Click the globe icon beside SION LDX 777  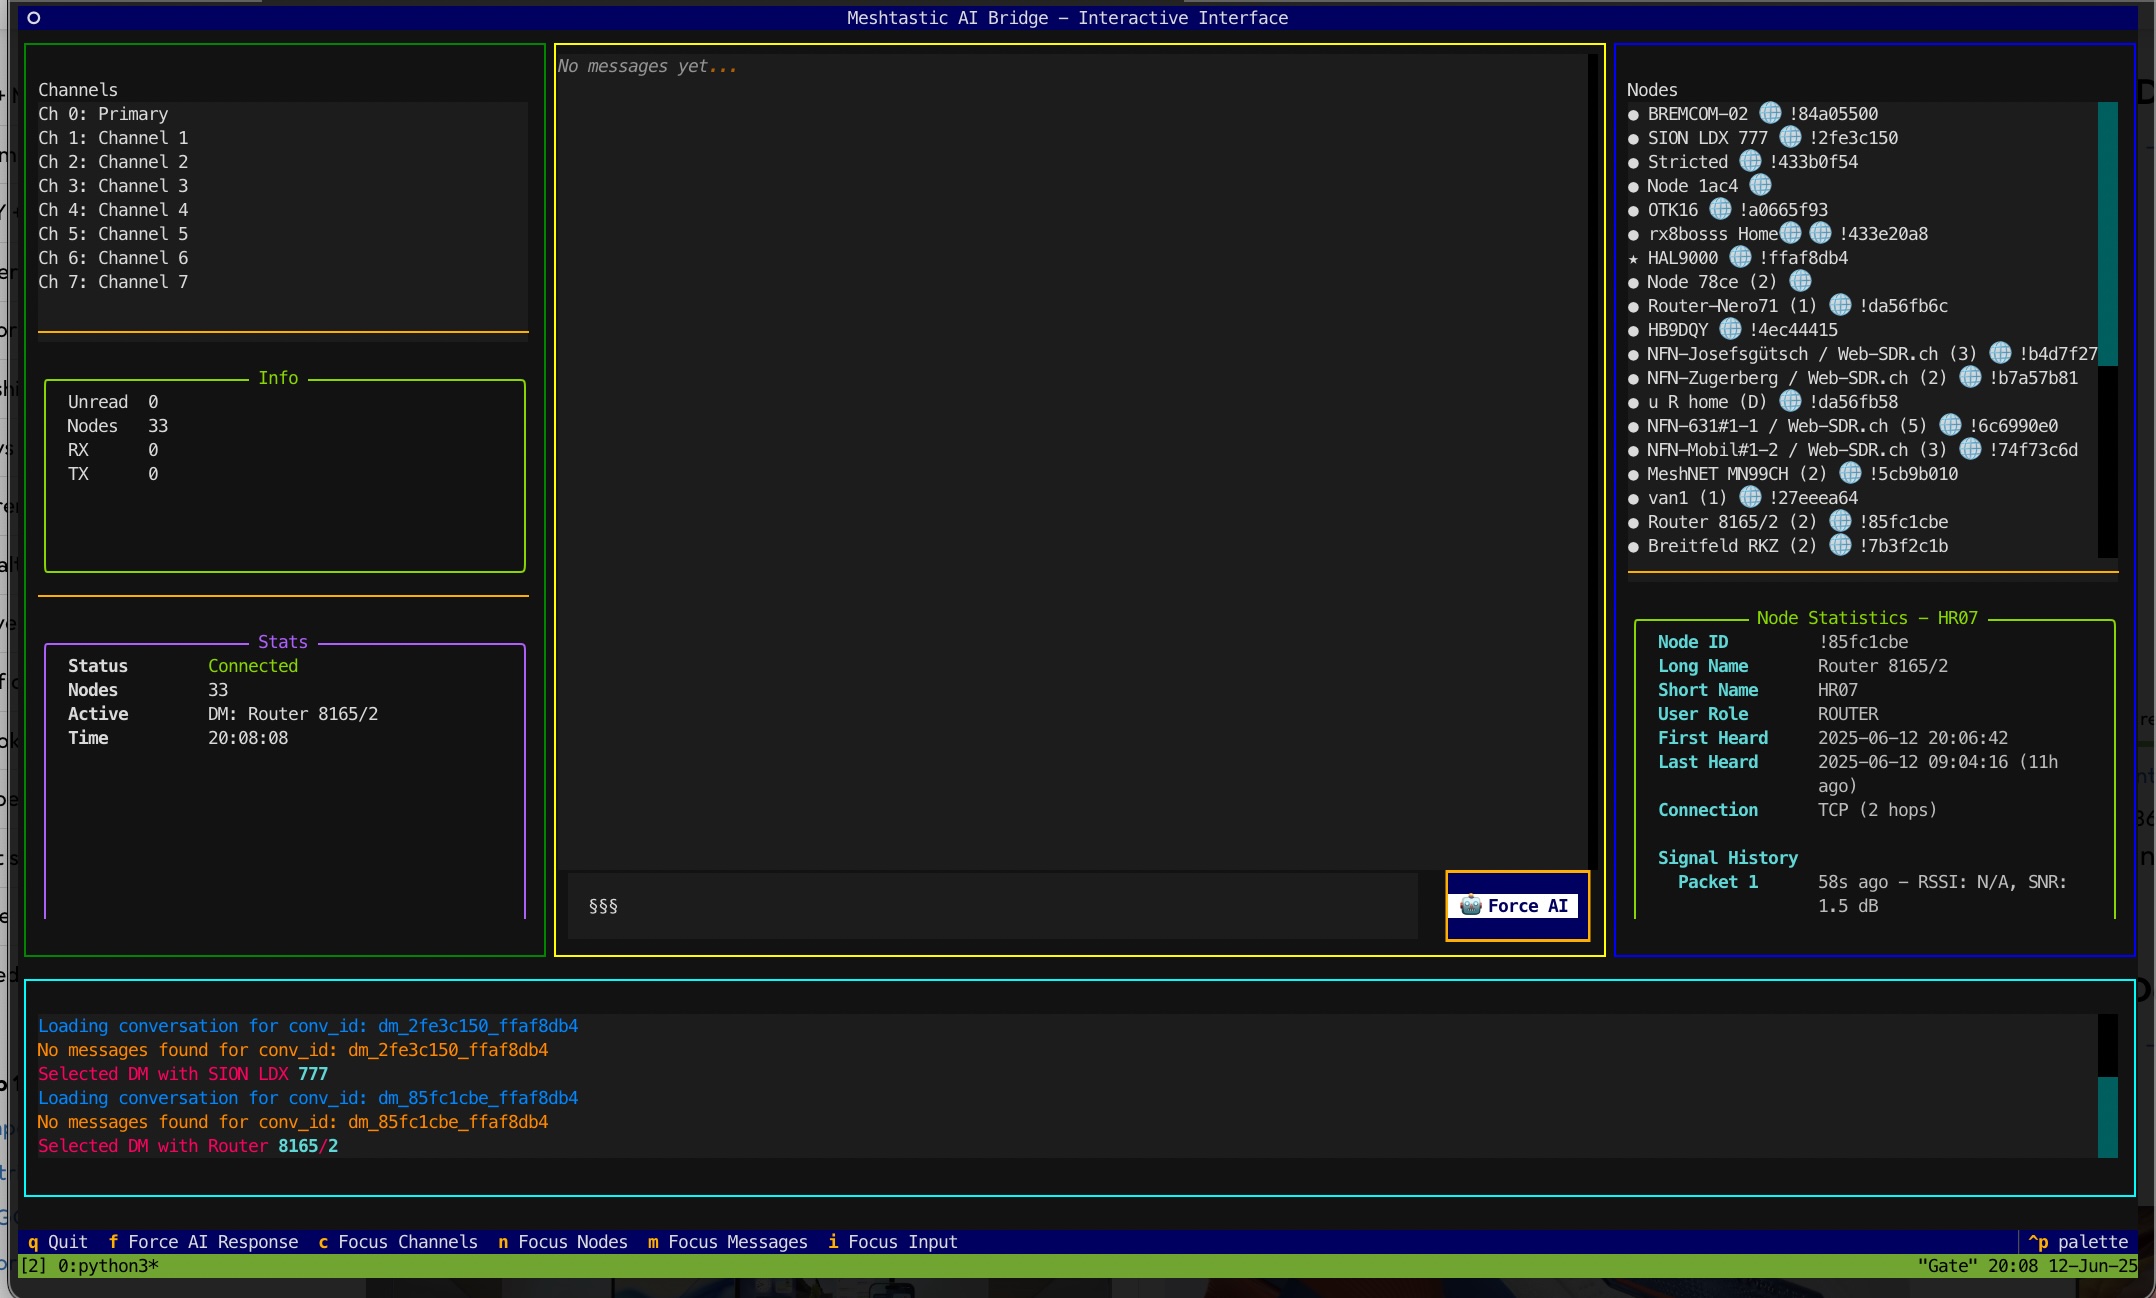point(1790,137)
